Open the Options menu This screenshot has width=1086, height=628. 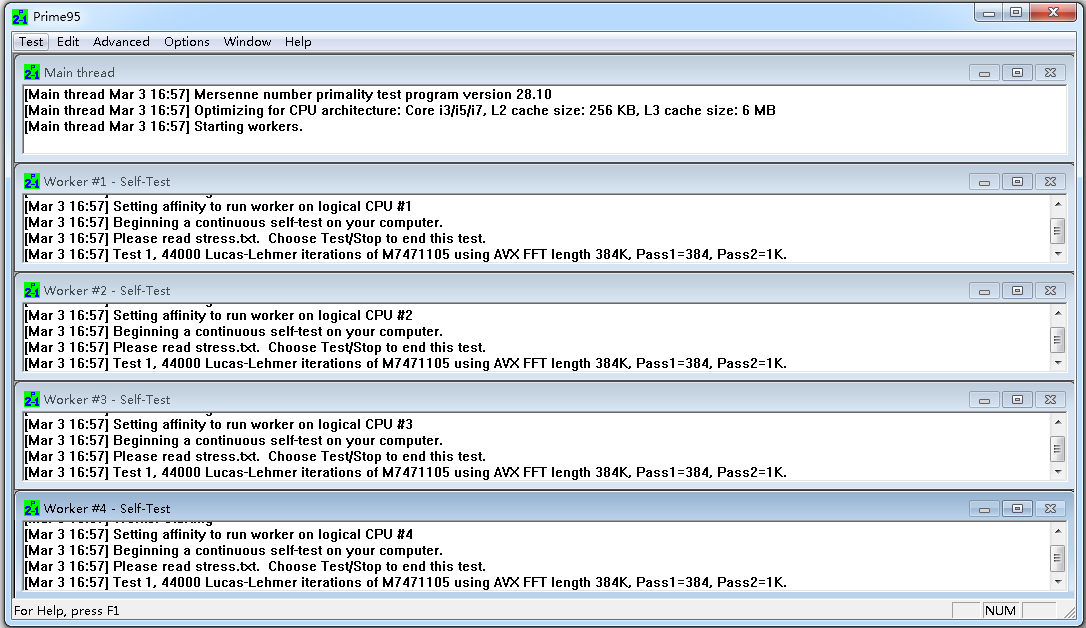tap(186, 42)
